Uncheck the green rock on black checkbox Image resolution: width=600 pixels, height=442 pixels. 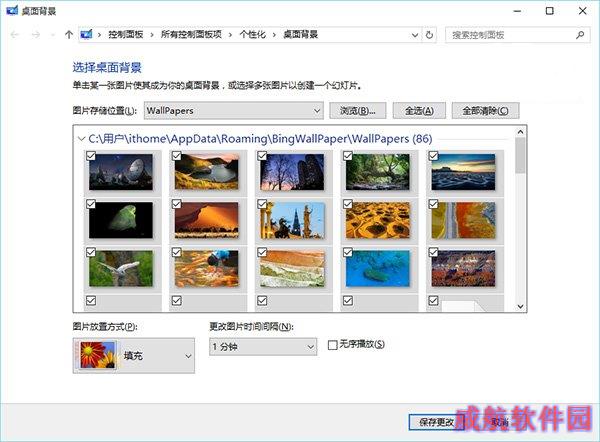[x=91, y=204]
